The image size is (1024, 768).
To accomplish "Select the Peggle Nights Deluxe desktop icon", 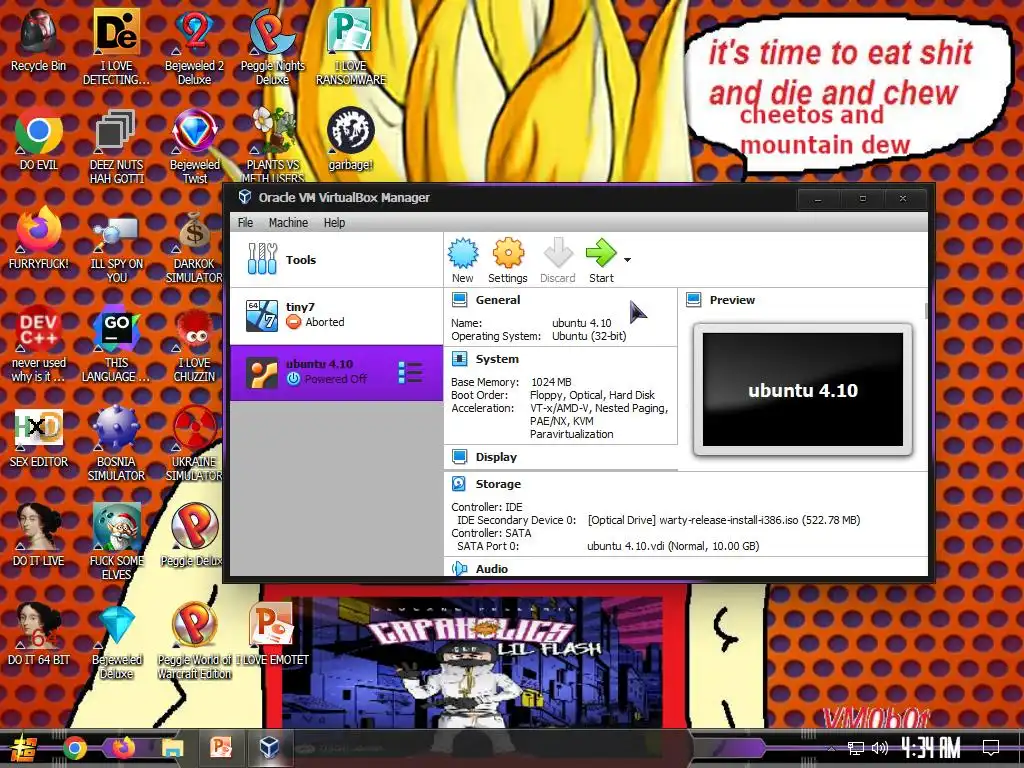I will [272, 47].
